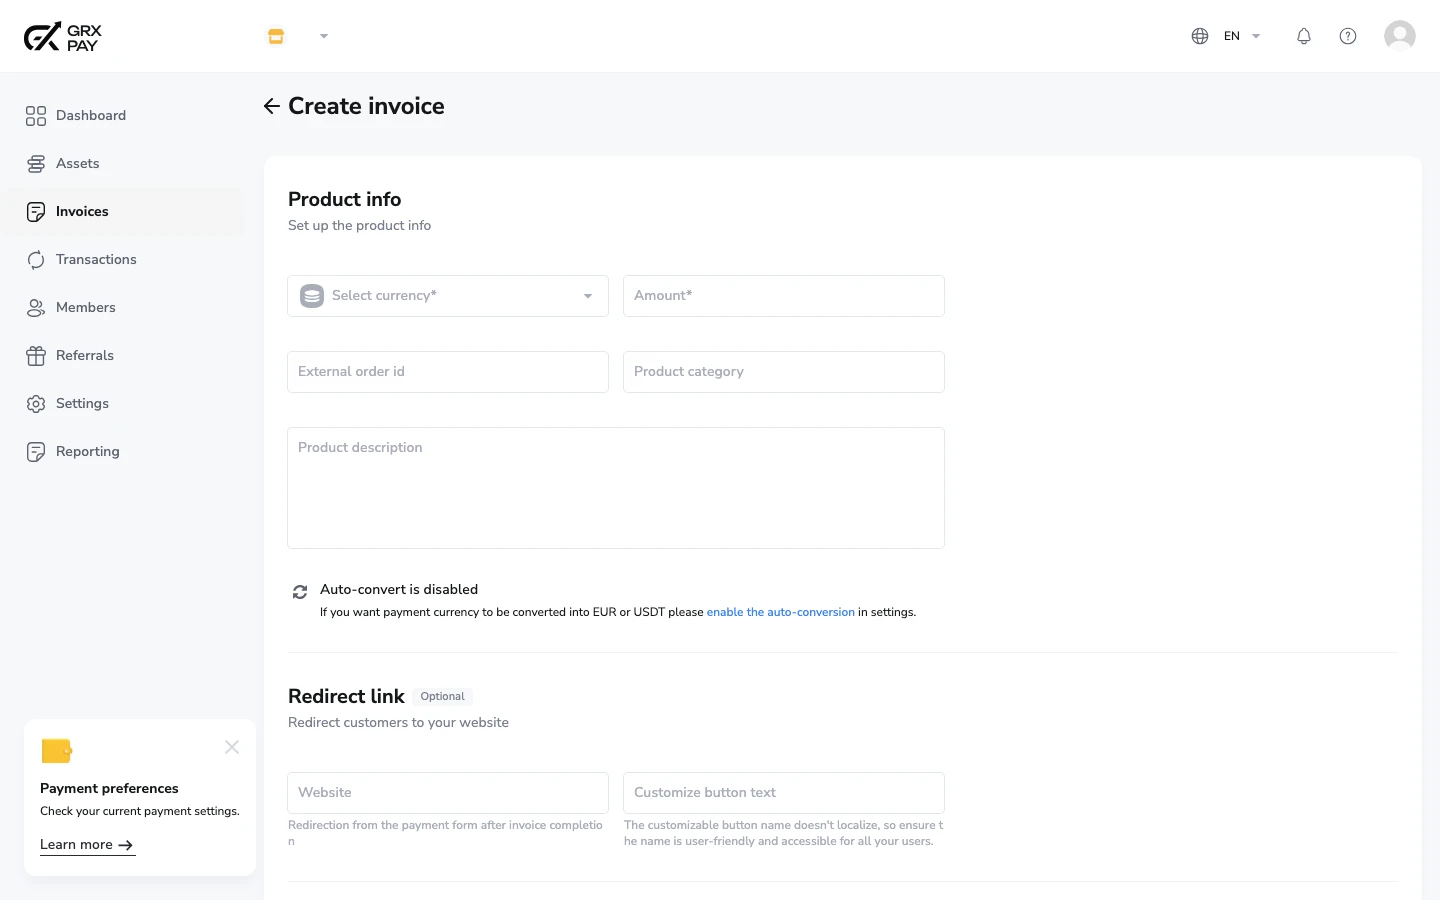
Task: Open the user profile avatar
Action: coord(1400,36)
